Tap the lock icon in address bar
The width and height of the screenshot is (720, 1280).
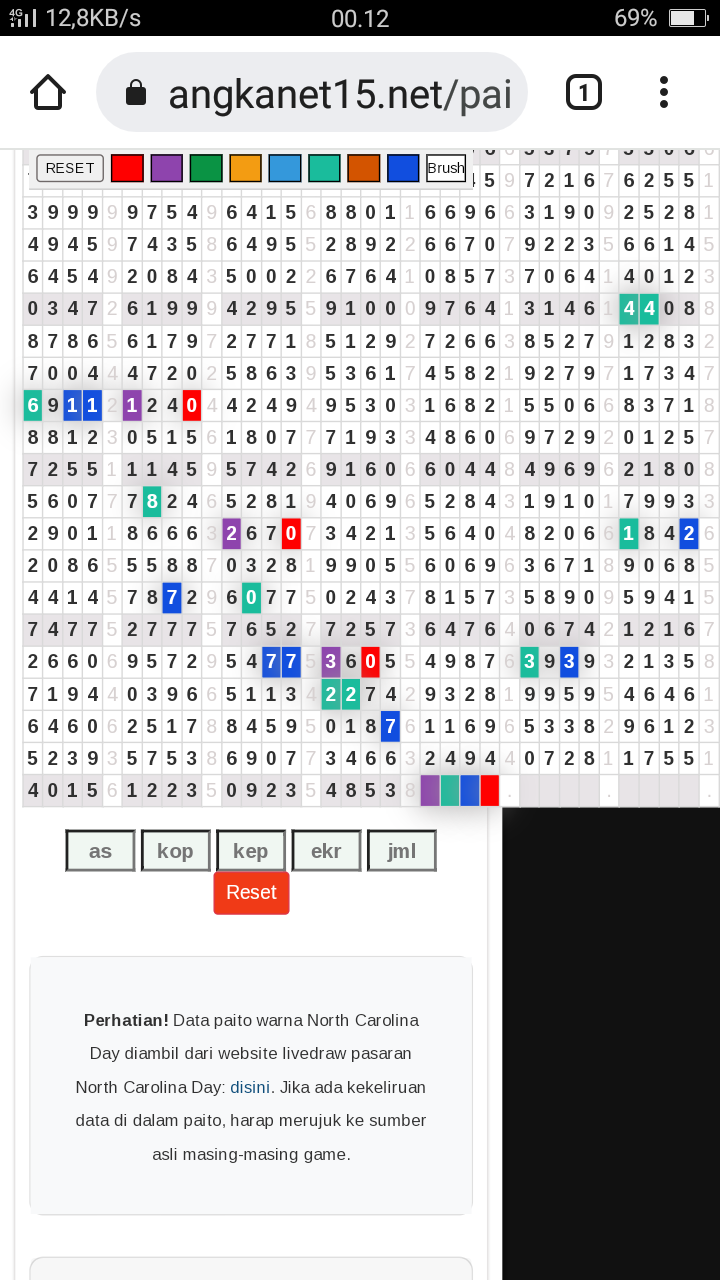pyautogui.click(x=135, y=94)
